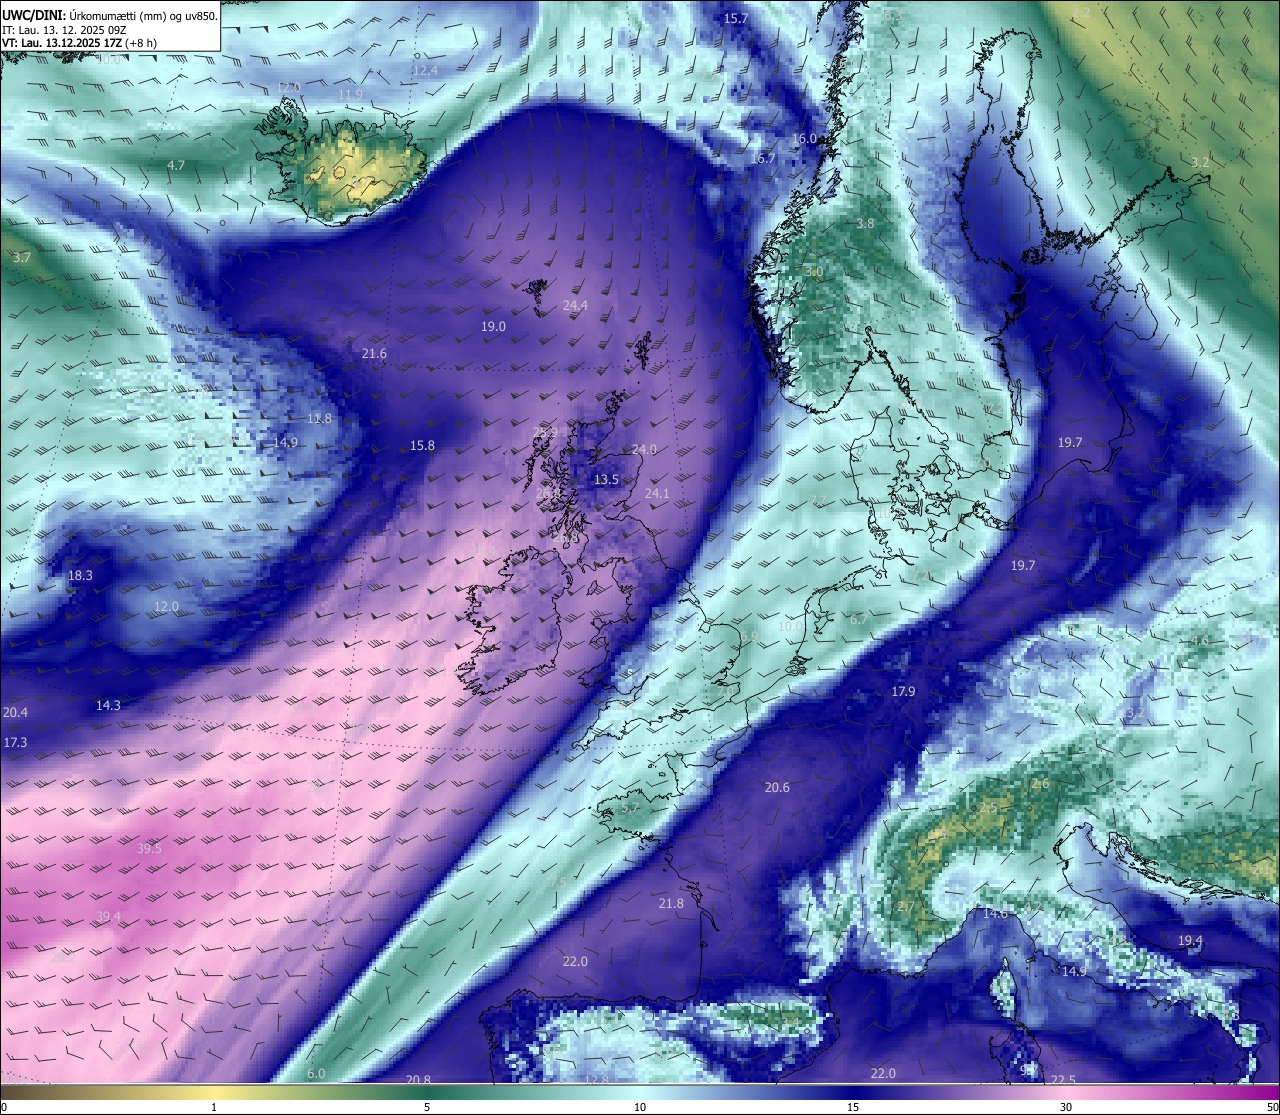Click the 4.7 value west of Iceland
Image resolution: width=1280 pixels, height=1115 pixels.
(x=176, y=165)
